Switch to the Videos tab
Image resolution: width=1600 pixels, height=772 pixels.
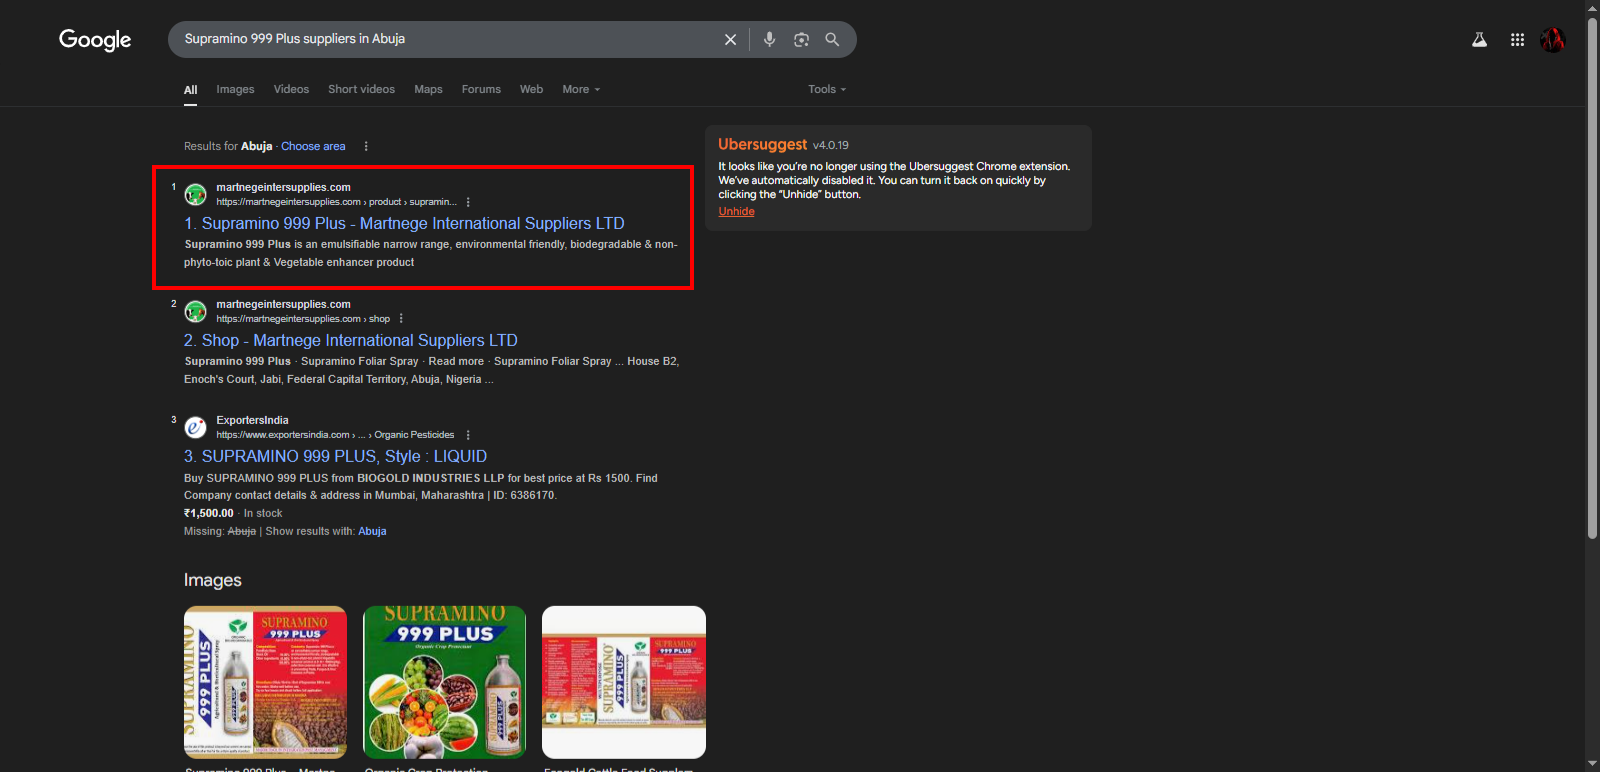point(291,89)
